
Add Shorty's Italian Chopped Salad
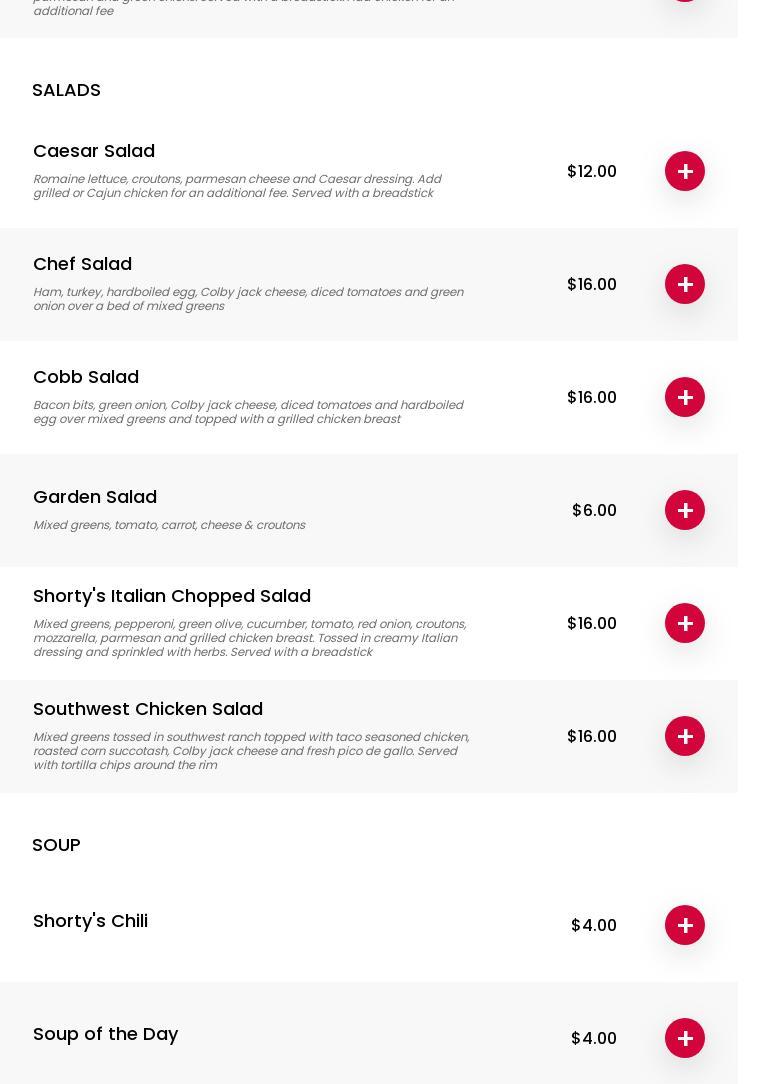tap(685, 623)
